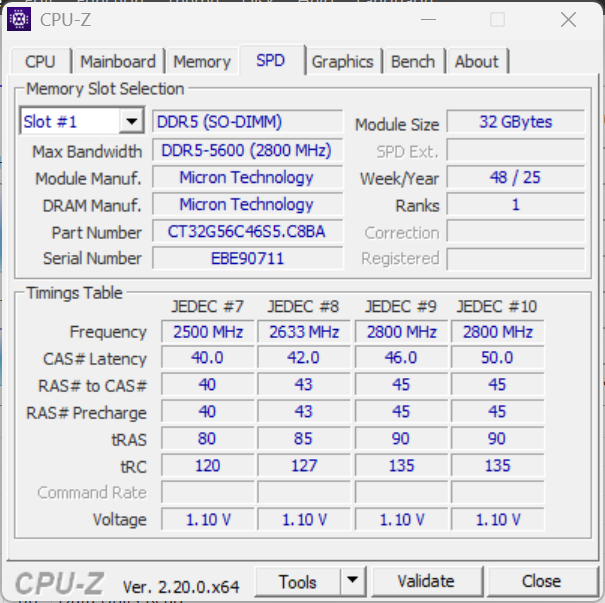Click the SPD tab

point(271,60)
